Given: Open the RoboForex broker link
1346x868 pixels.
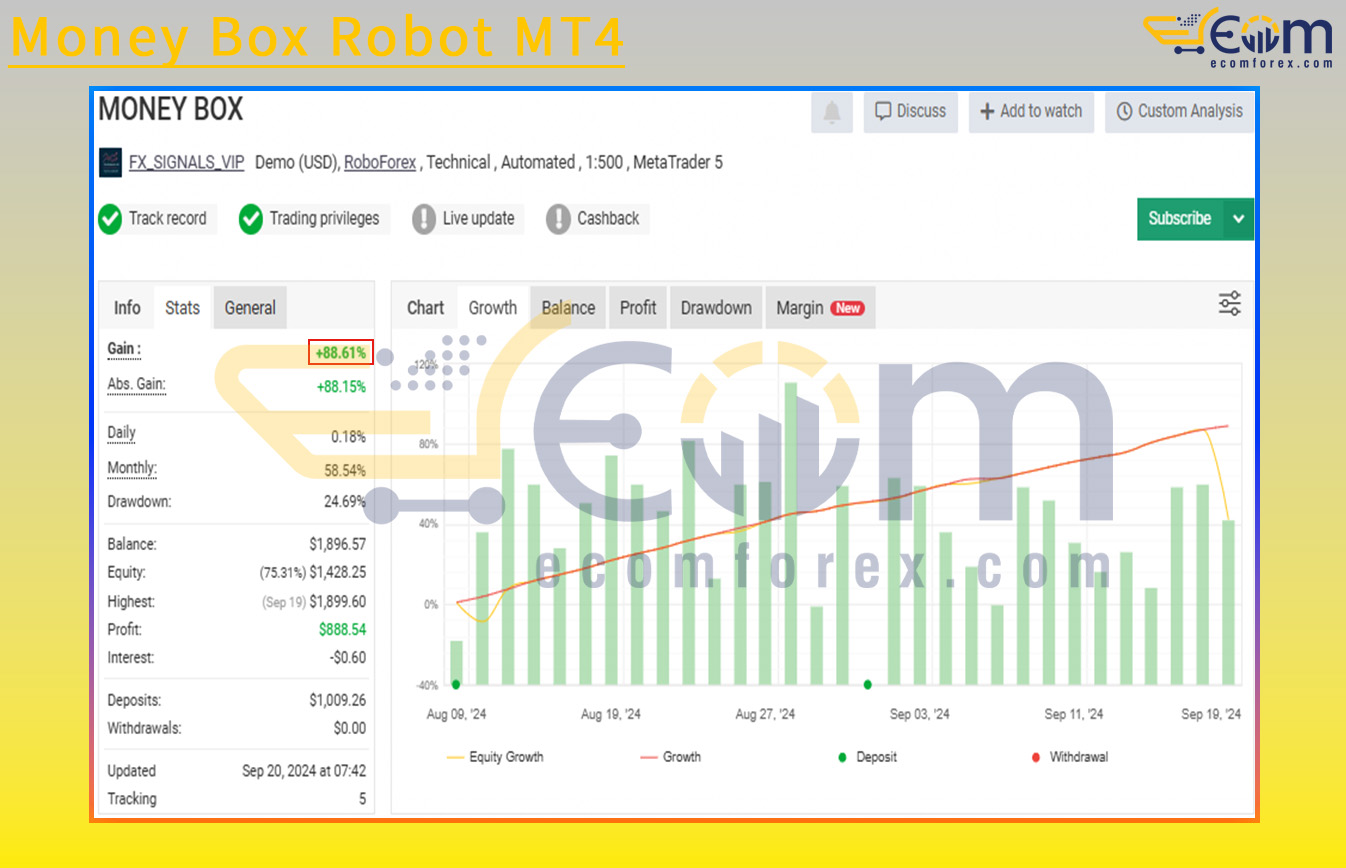Looking at the screenshot, I should click(x=380, y=162).
